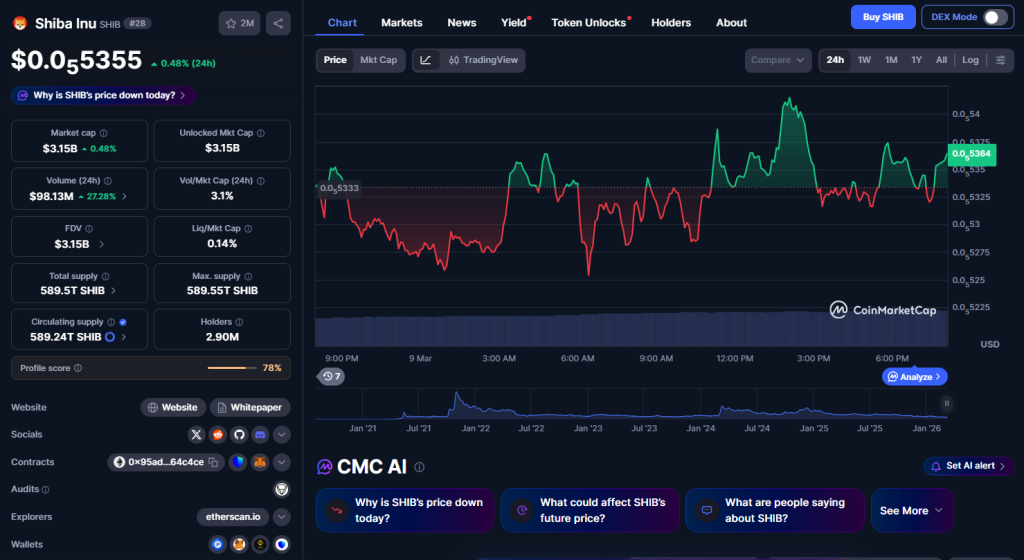Copy the 0x95ad...64c4ce contract address
Screen dimensions: 1024x560
point(165,462)
